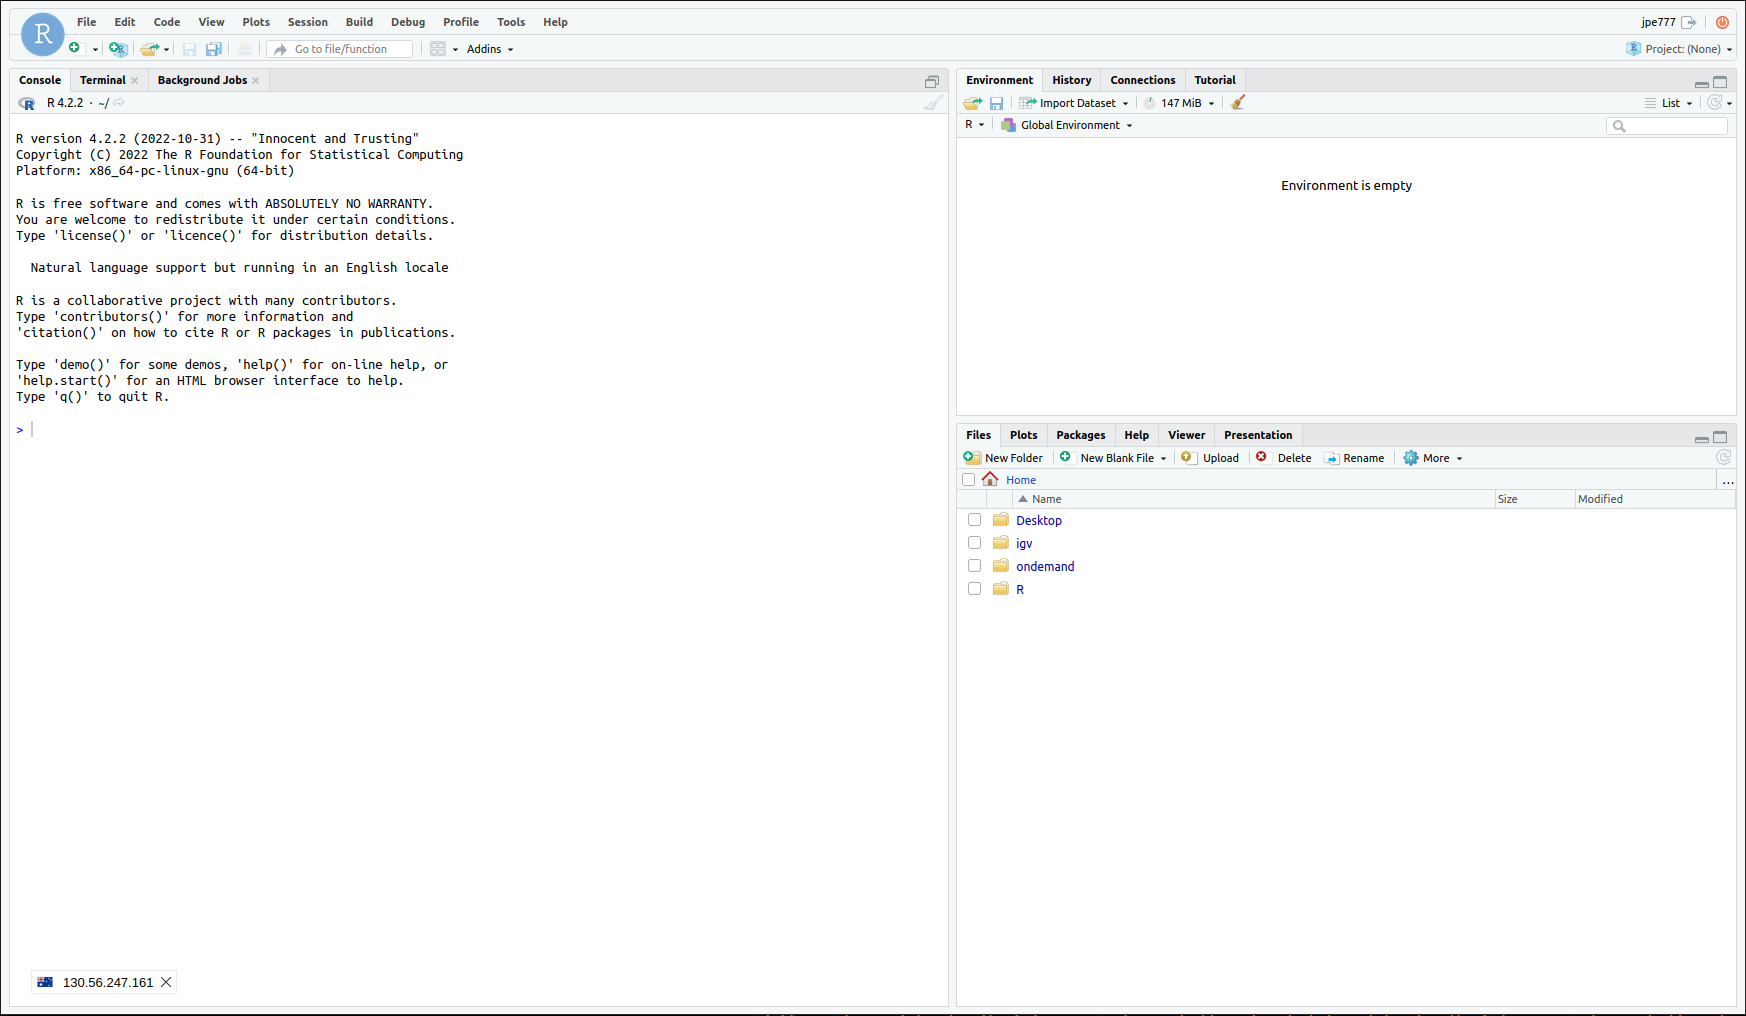Click the Create a Project icon

118,48
